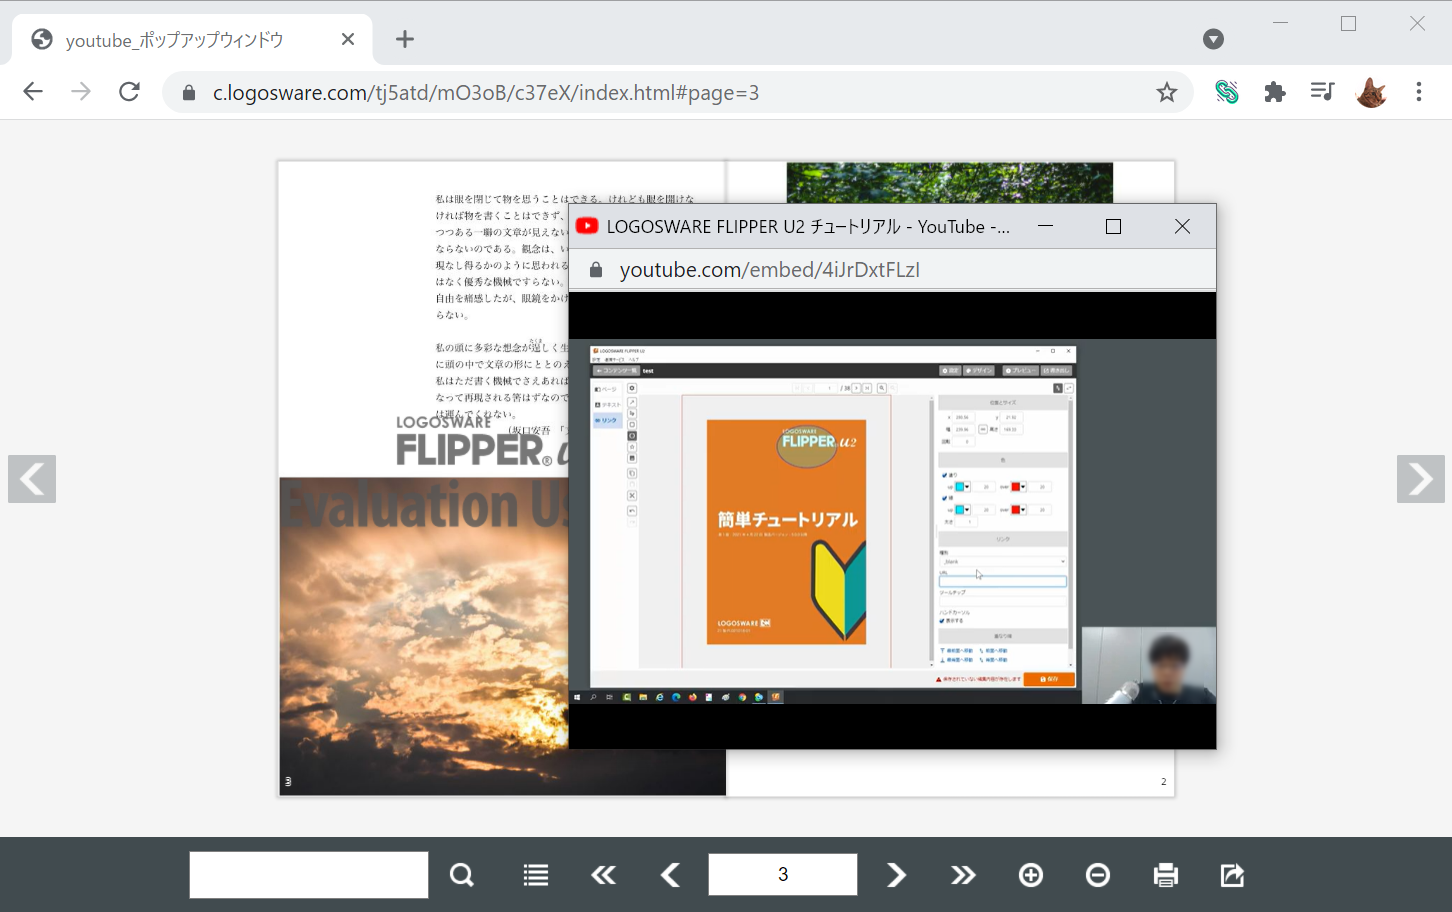Click the forest photo on right page

[x=950, y=183]
